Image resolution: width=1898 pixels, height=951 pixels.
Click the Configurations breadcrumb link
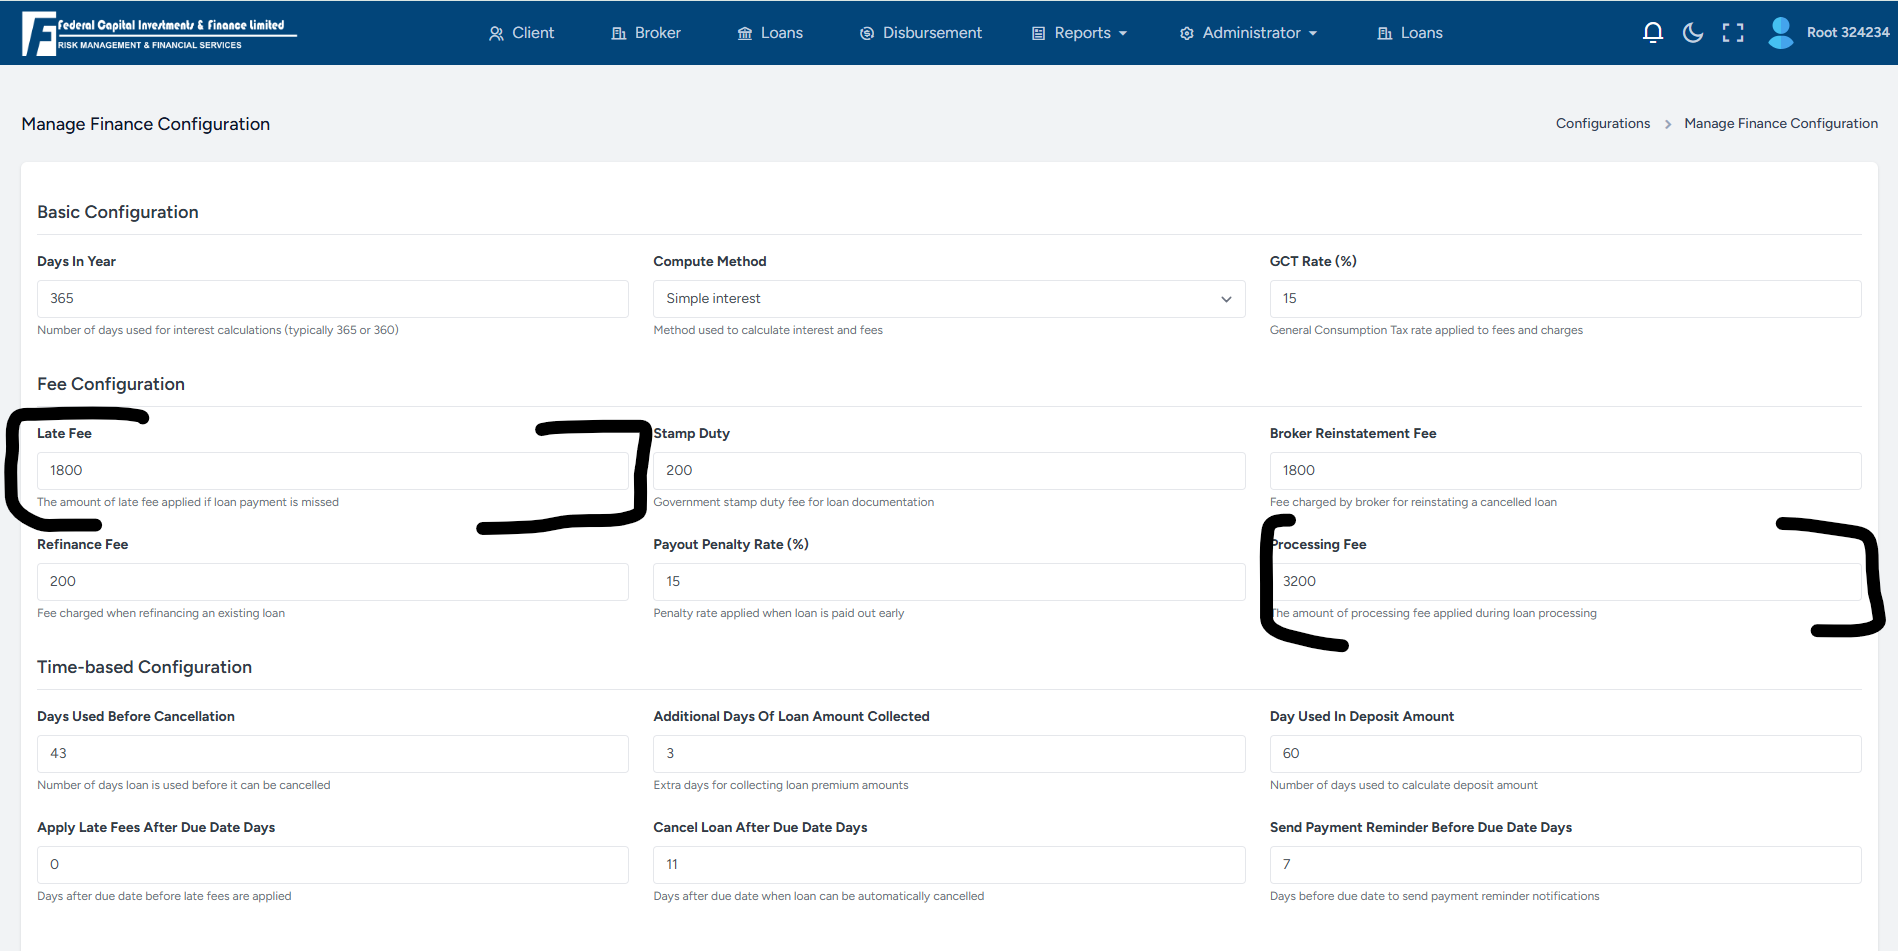tap(1602, 124)
